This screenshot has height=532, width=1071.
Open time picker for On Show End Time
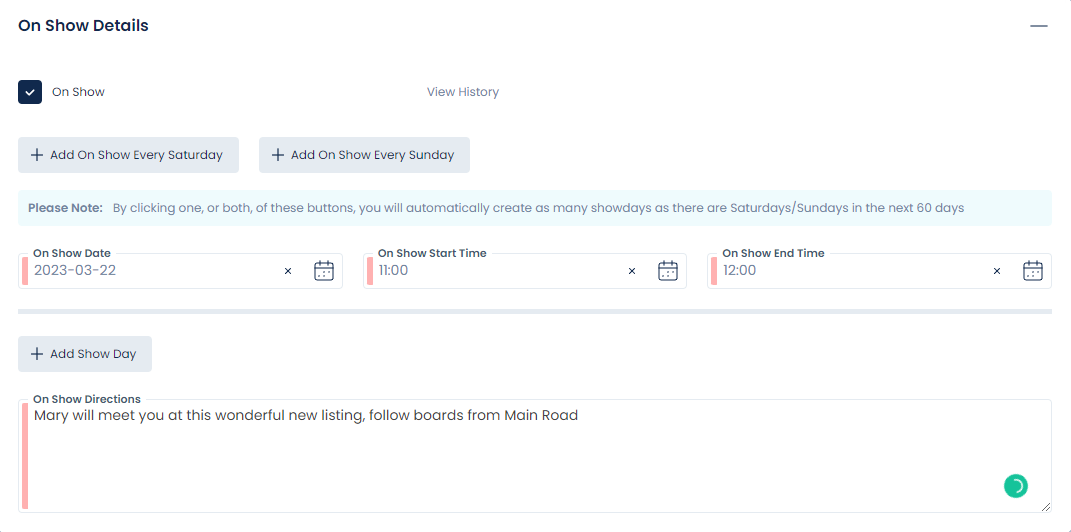(1033, 271)
